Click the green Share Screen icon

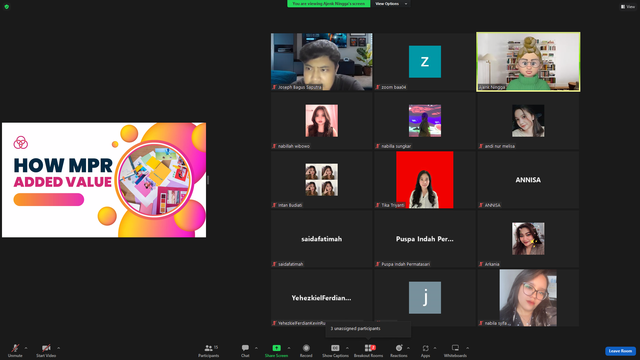point(276,348)
